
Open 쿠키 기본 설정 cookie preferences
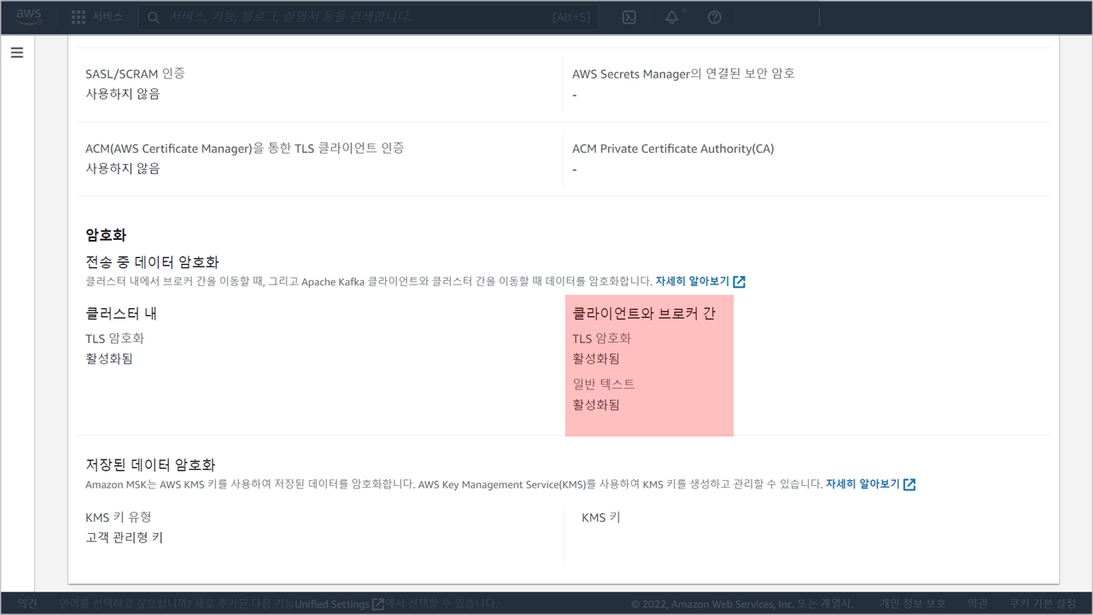coord(1043,604)
